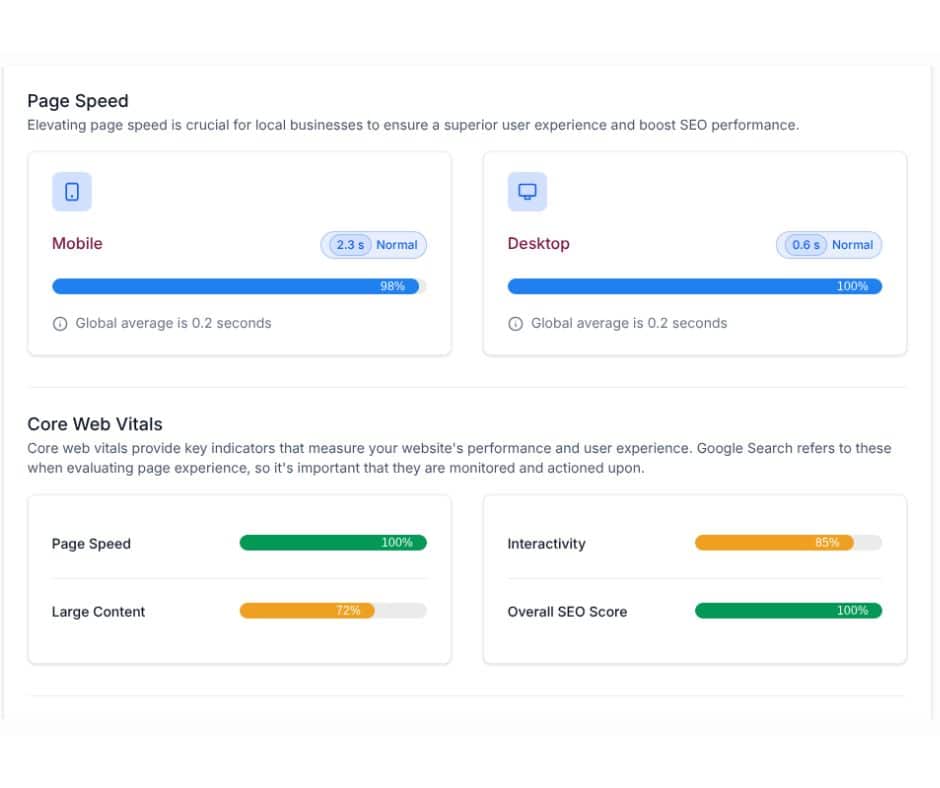Image resolution: width=940 pixels, height=788 pixels.
Task: Click the Interactivity metric label
Action: [x=546, y=544]
